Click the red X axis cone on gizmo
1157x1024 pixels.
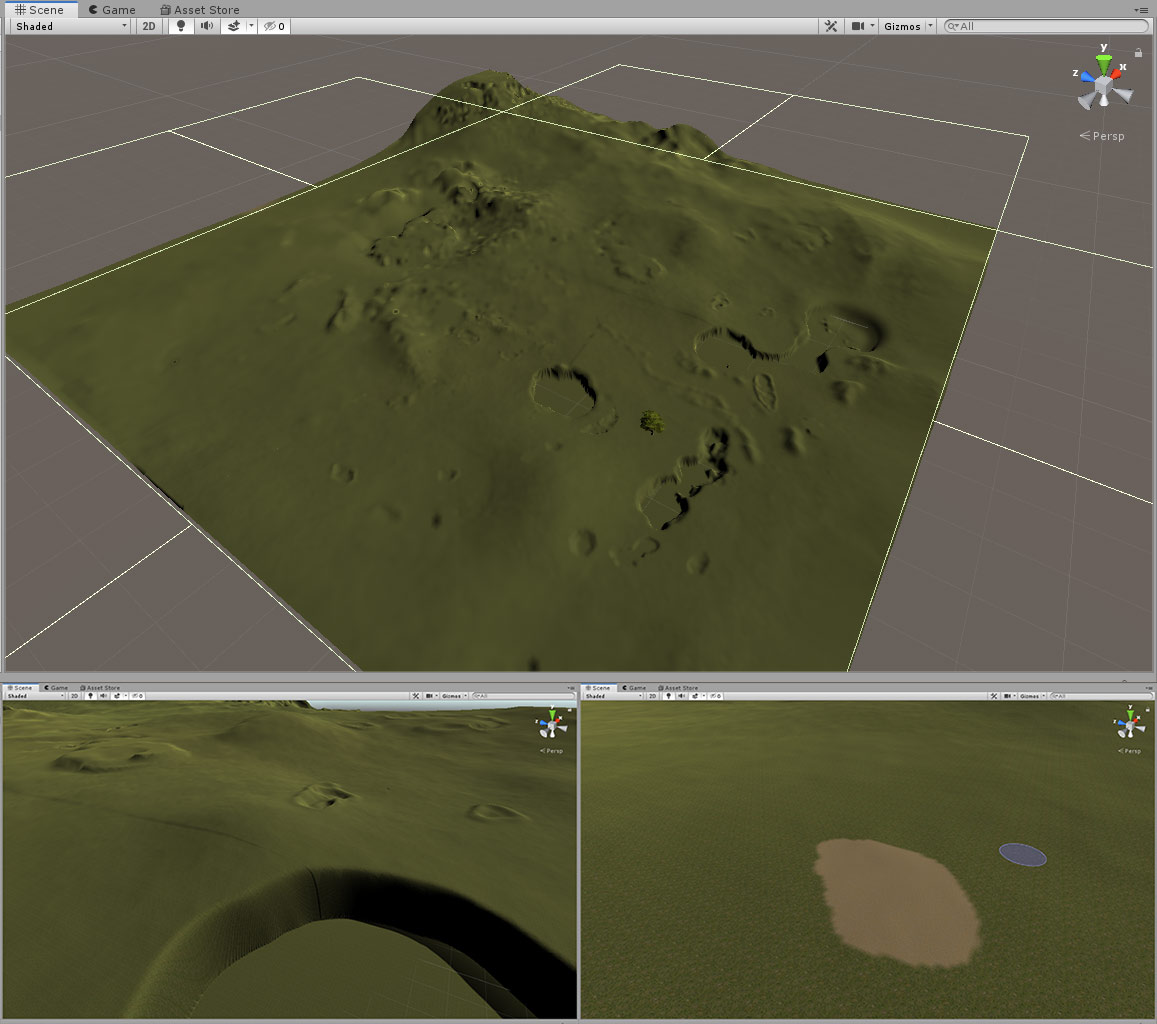1117,73
